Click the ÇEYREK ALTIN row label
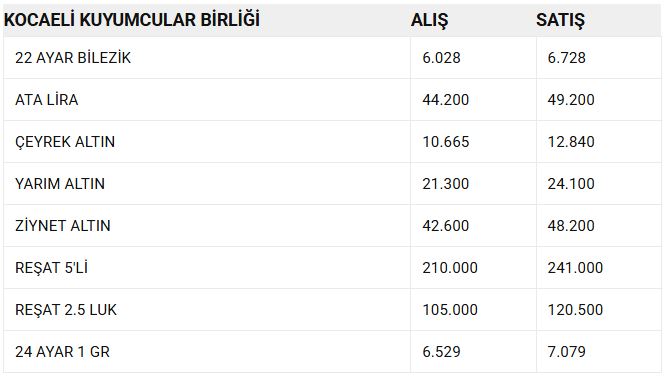This screenshot has height=381, width=670. 65,142
